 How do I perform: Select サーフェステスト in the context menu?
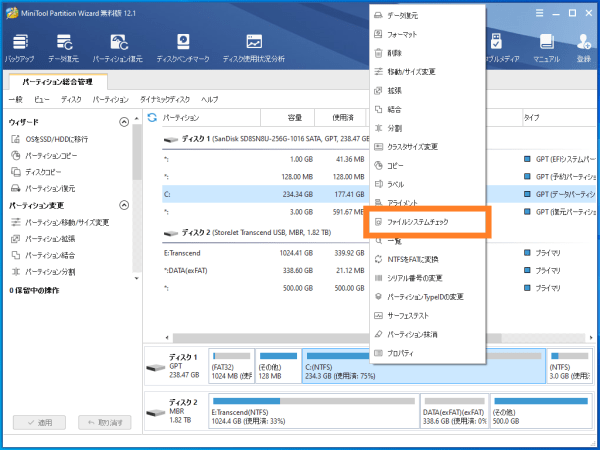427,316
